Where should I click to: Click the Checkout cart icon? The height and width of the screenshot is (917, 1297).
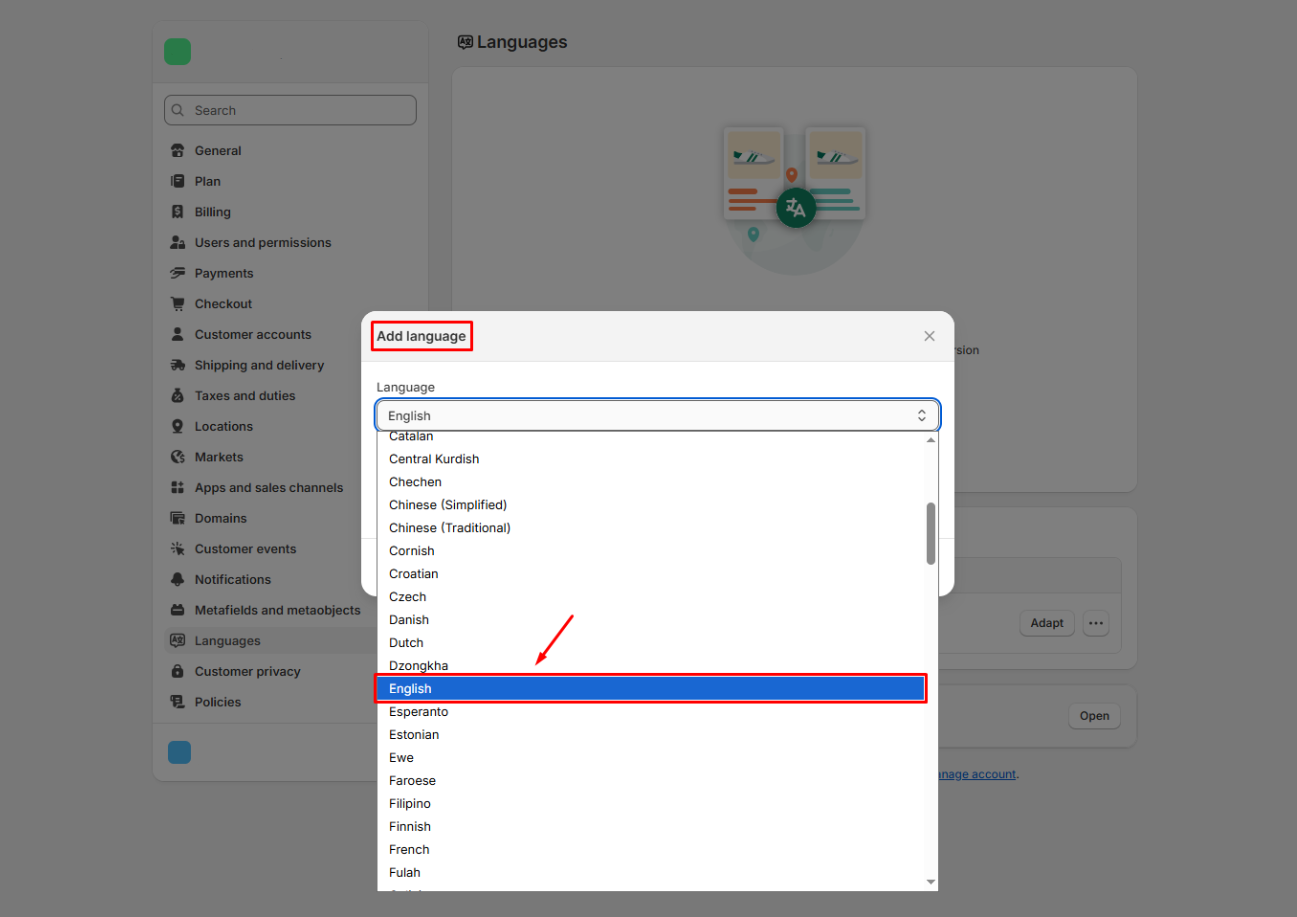[178, 304]
